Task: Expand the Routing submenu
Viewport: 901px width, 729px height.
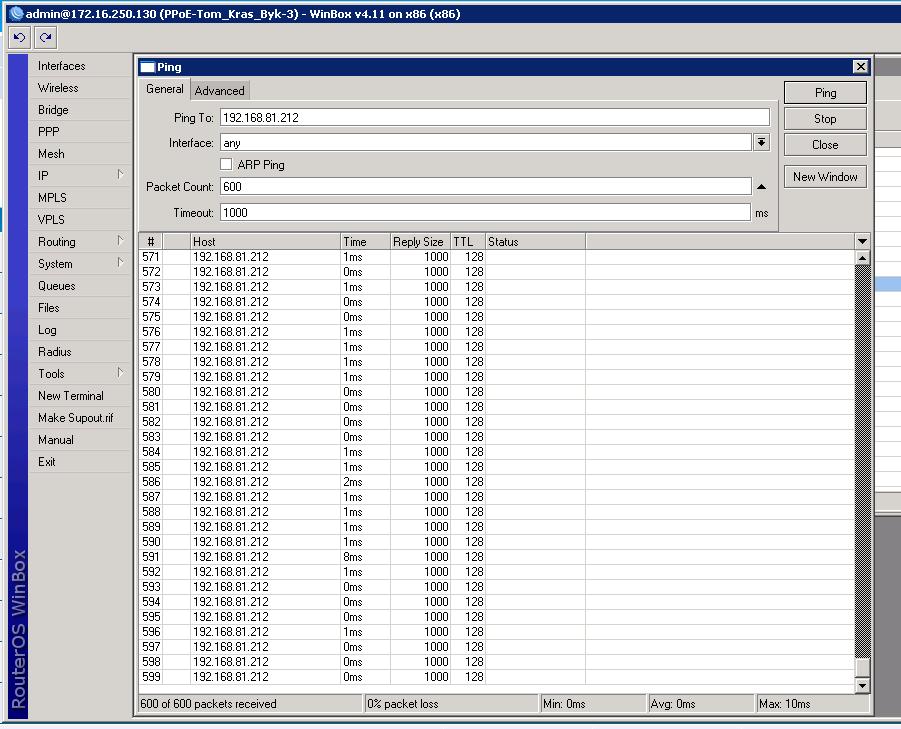Action: click(120, 240)
